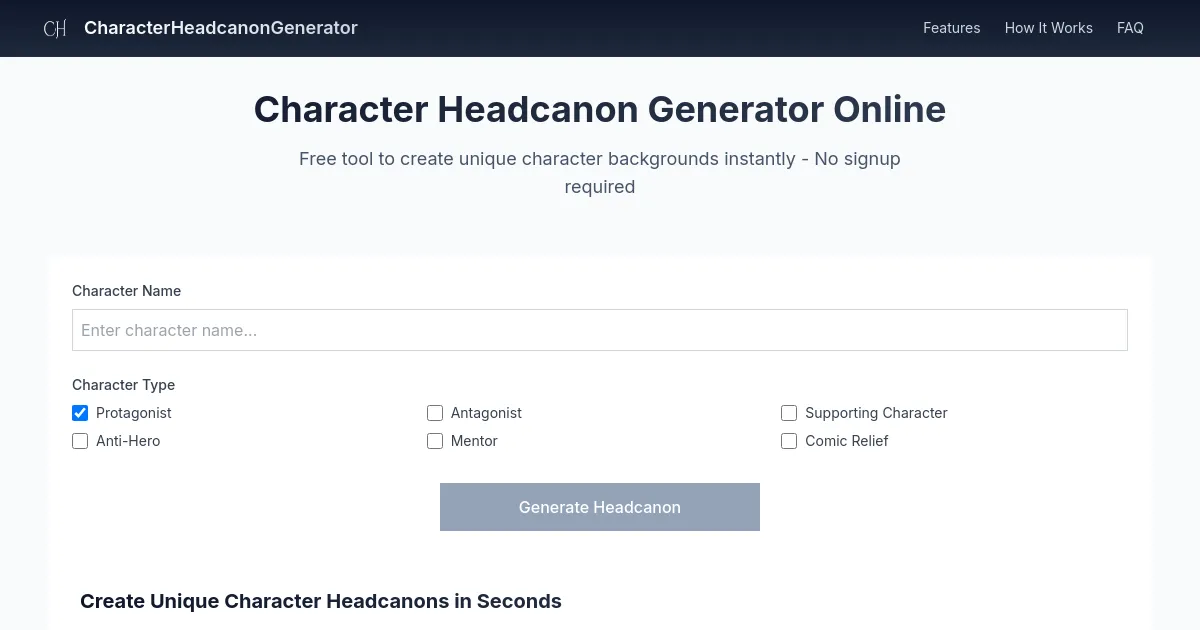Screen dimensions: 1200x630
Task: Open the How It Works navigation link
Action: [1048, 28]
